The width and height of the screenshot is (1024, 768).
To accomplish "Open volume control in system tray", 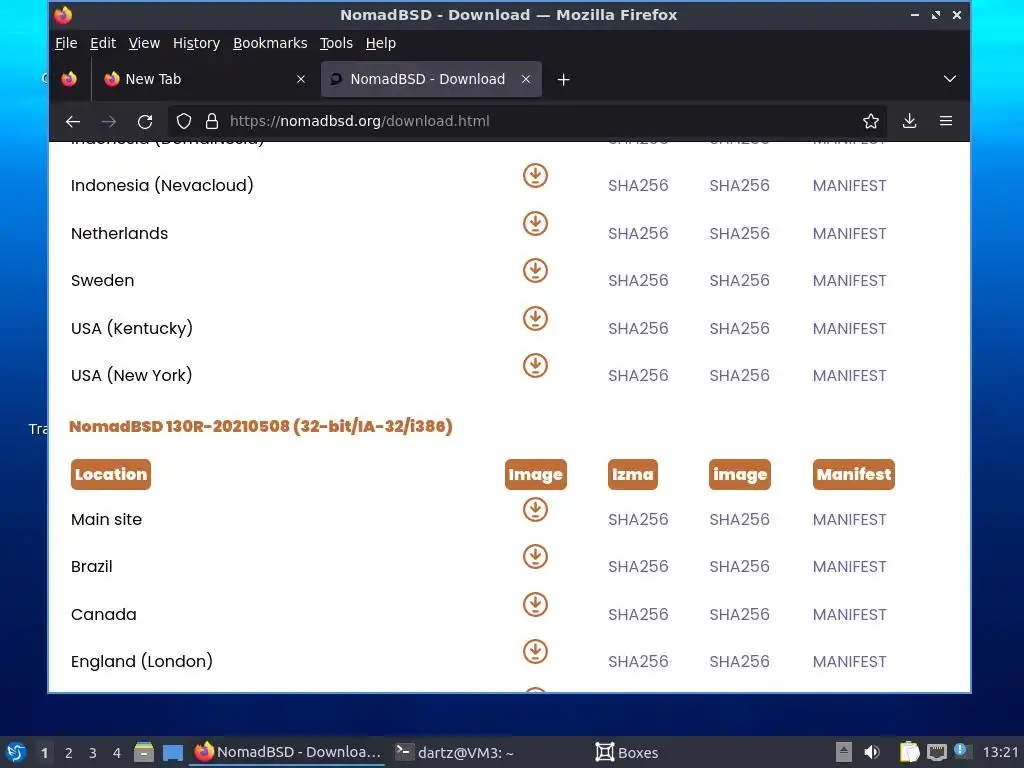I will 872,752.
